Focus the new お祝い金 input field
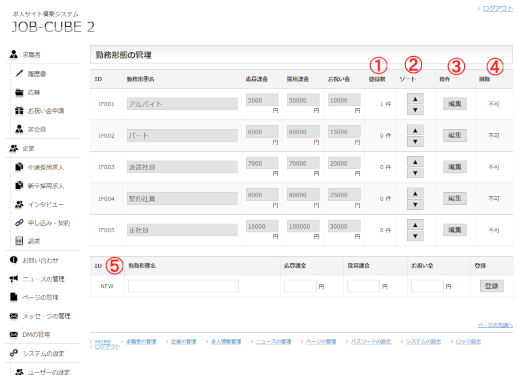This screenshot has height=375, width=518. (x=427, y=286)
